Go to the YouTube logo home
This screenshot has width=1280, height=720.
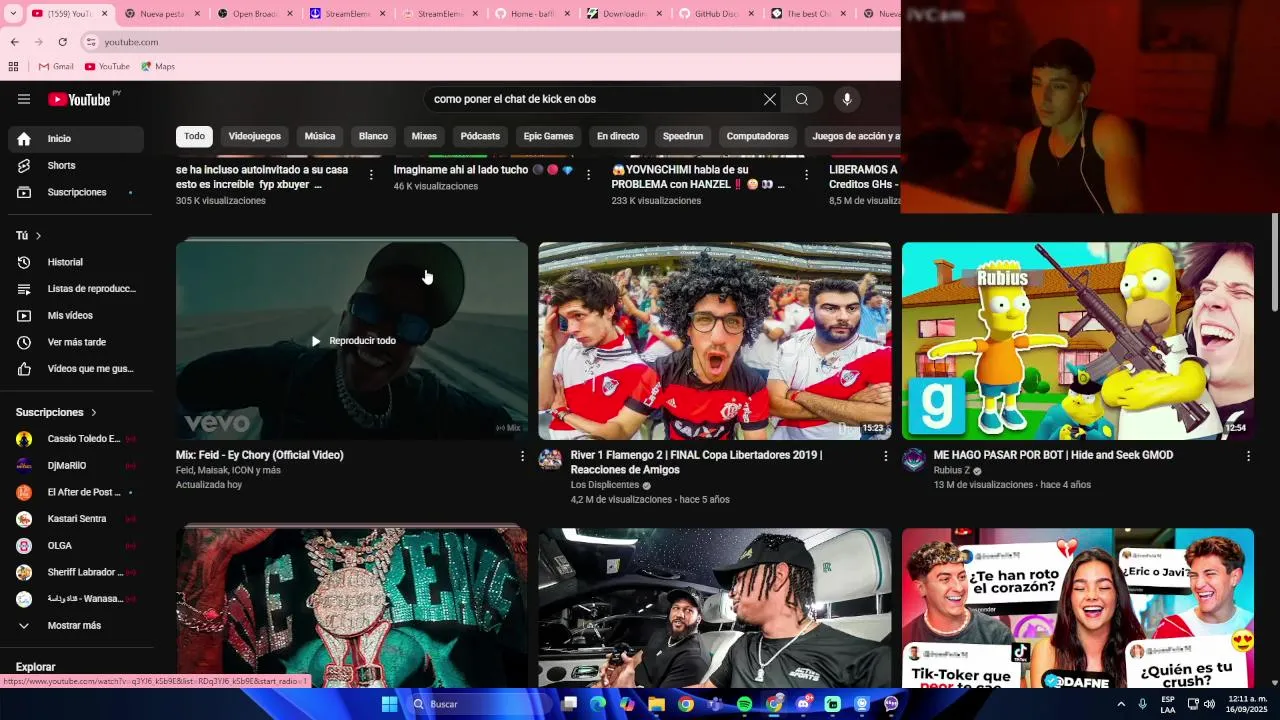click(x=79, y=99)
